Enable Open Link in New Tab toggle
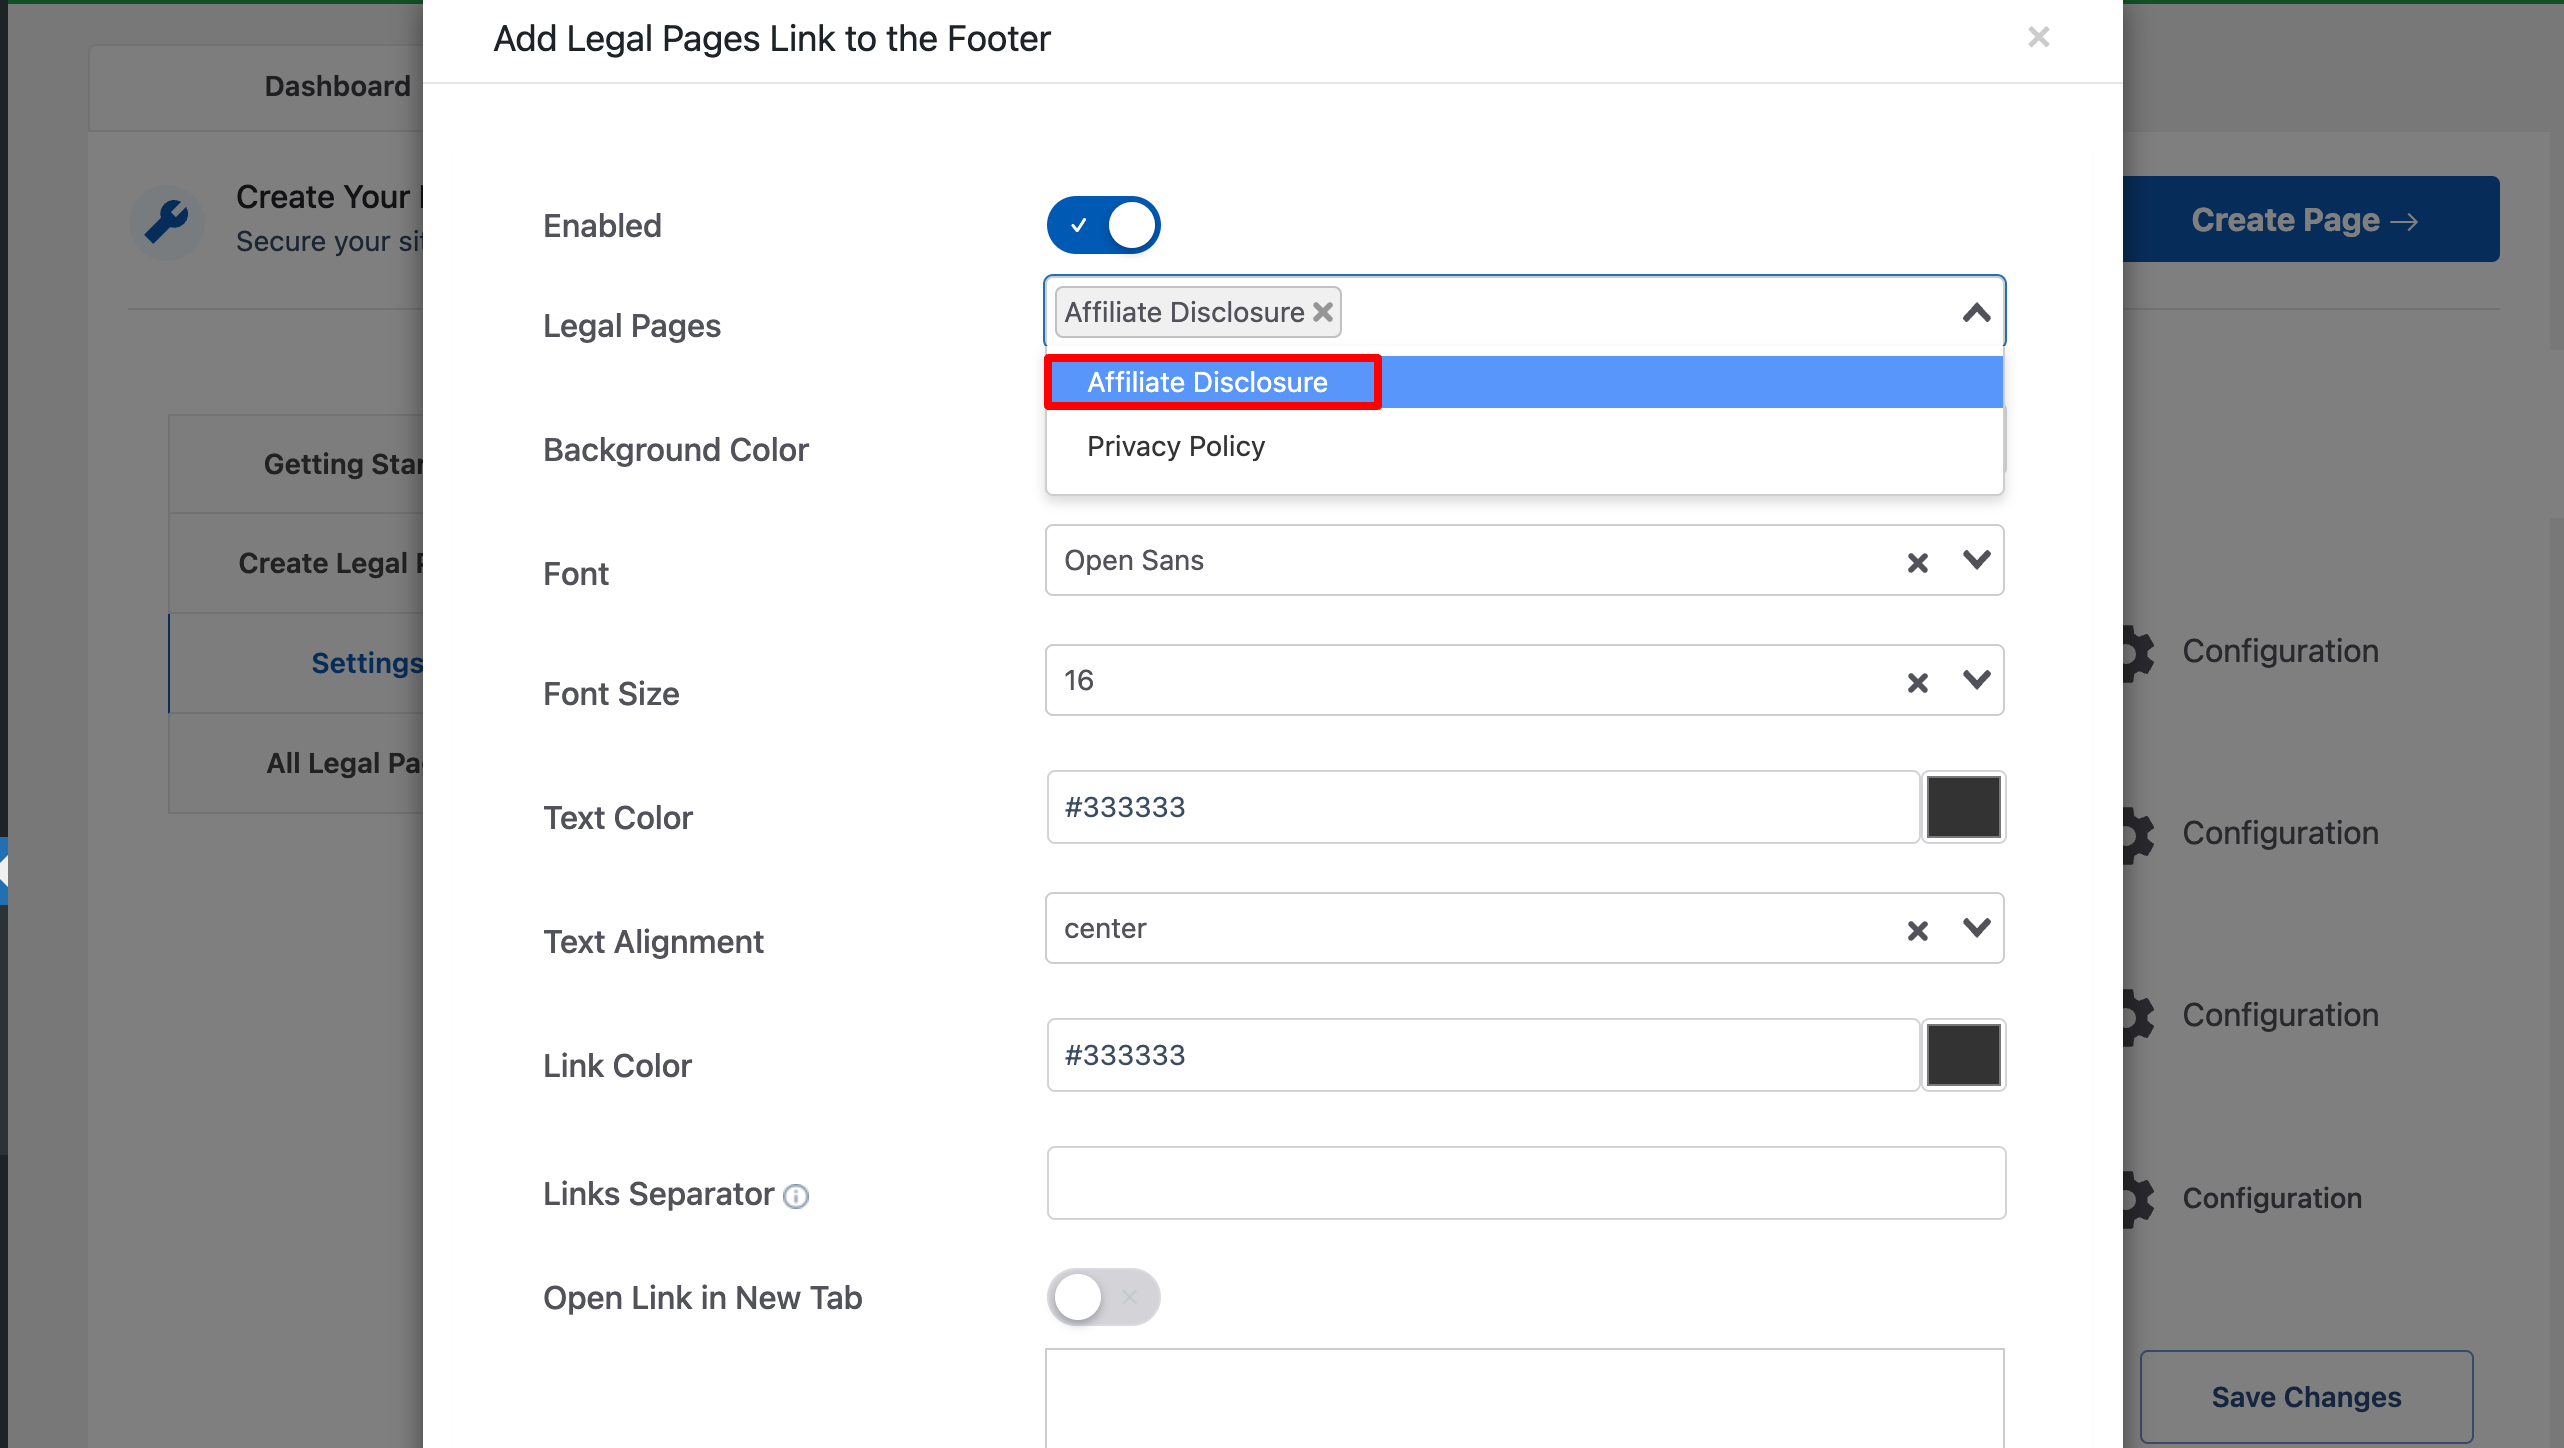The height and width of the screenshot is (1448, 2564). (1103, 1297)
